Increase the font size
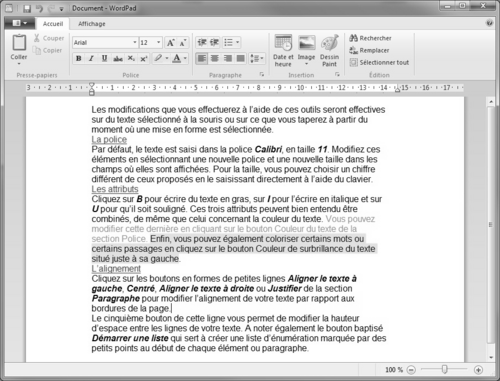The image size is (500, 381). (170, 43)
